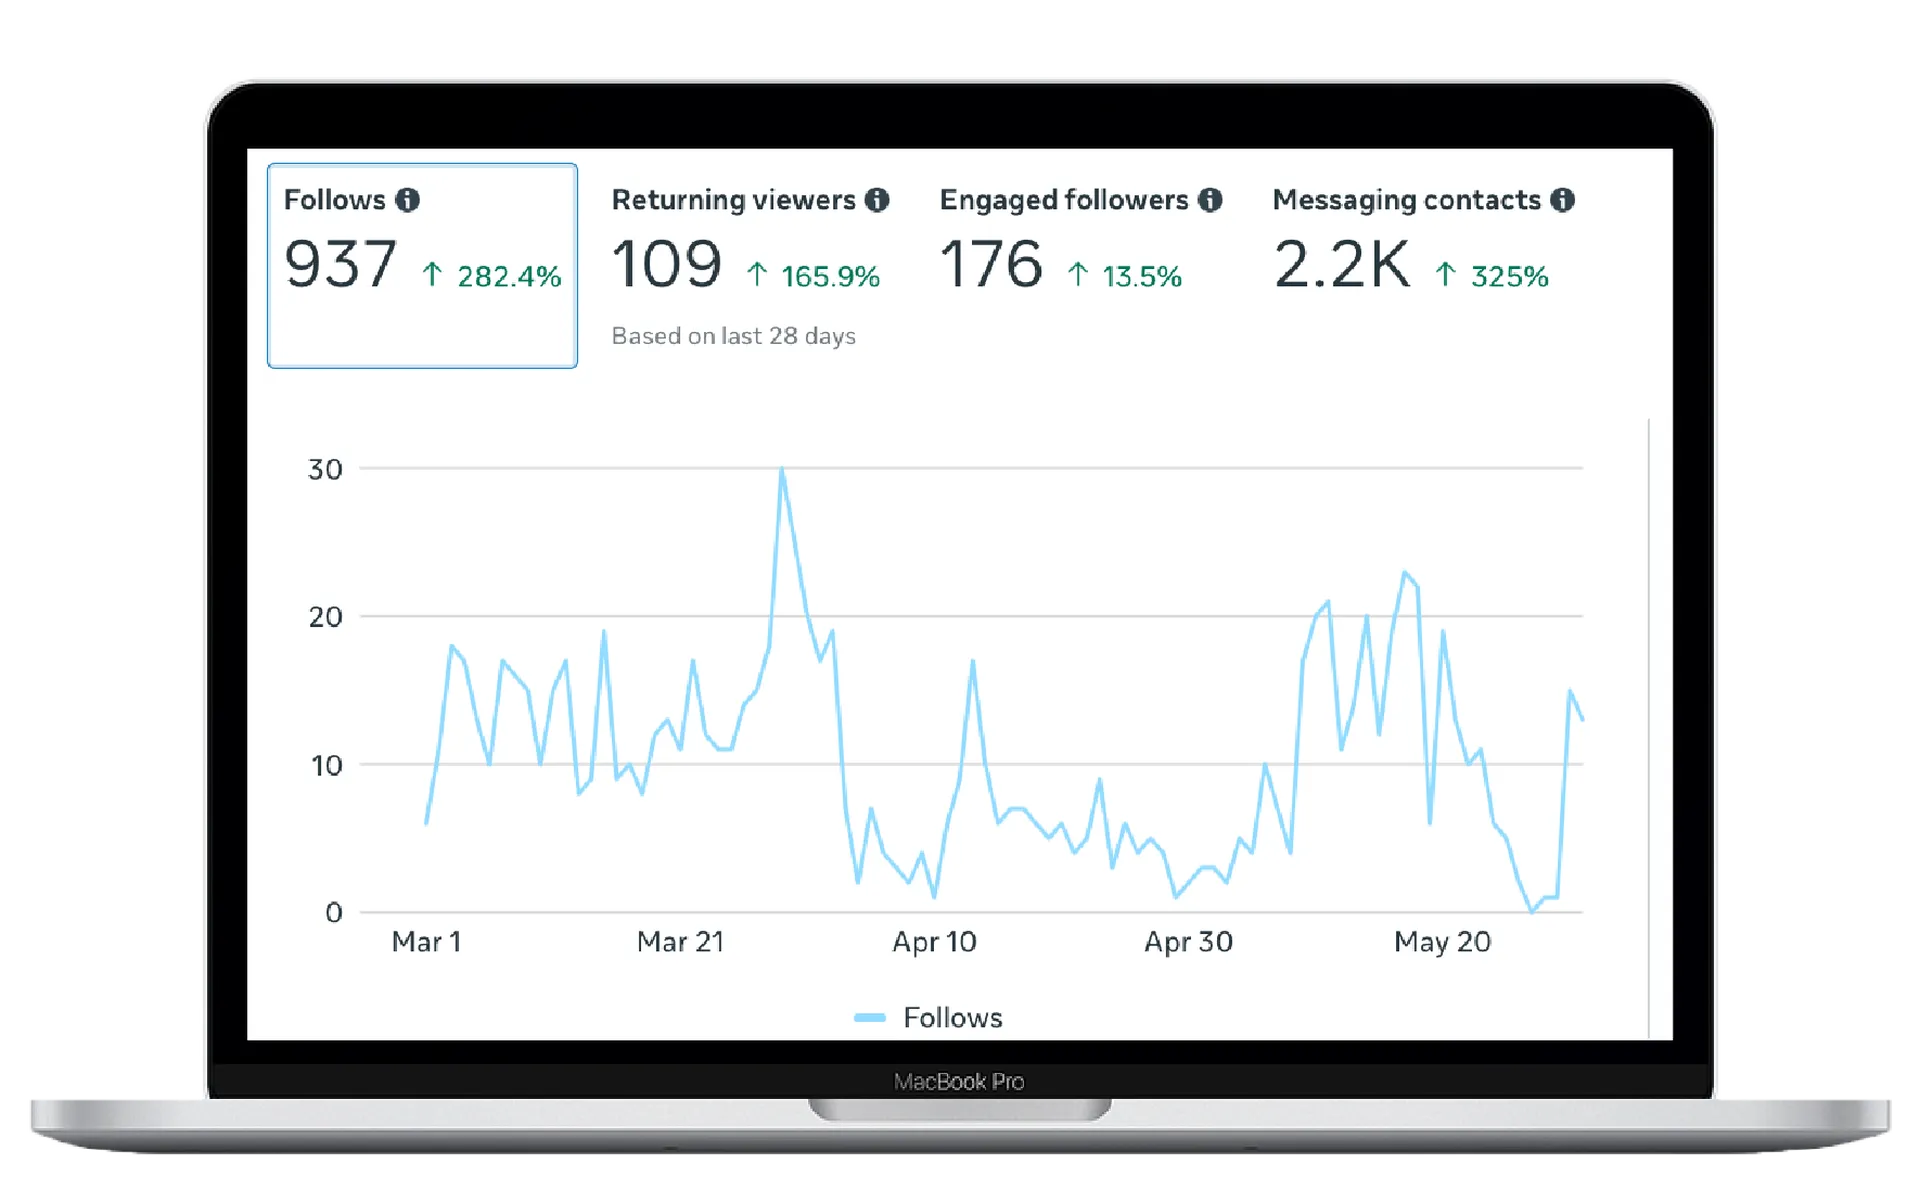This screenshot has height=1189, width=1920.
Task: Open the Messaging contacts metric
Action: point(1405,200)
